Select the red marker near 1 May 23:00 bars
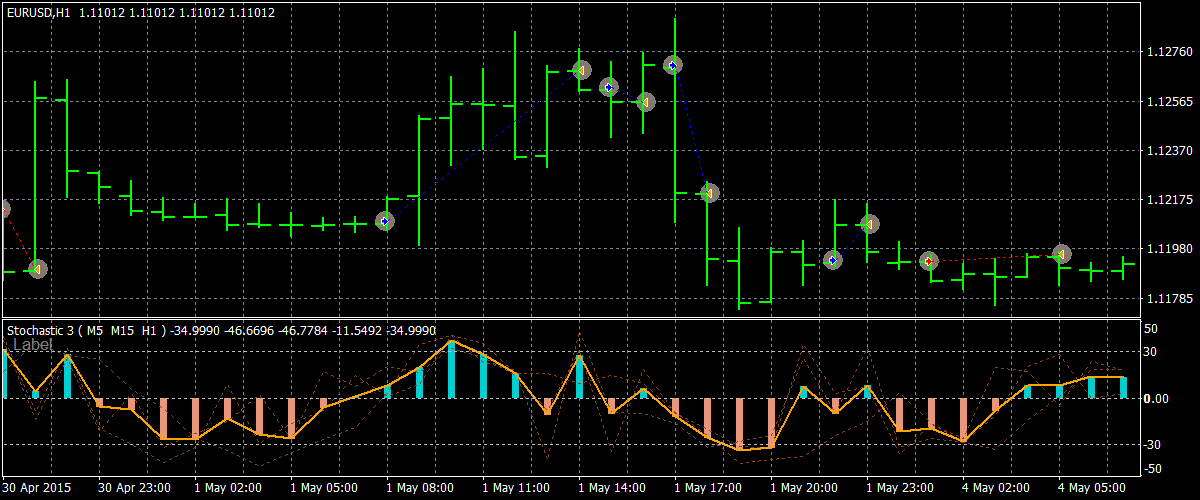This screenshot has height=500, width=1200. click(x=929, y=261)
